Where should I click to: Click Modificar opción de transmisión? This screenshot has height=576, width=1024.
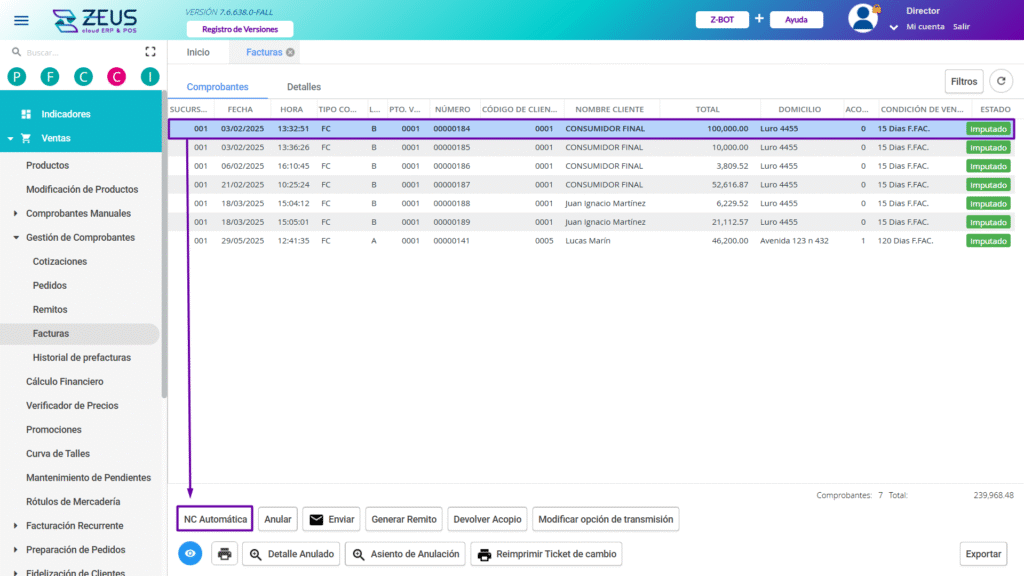(605, 519)
